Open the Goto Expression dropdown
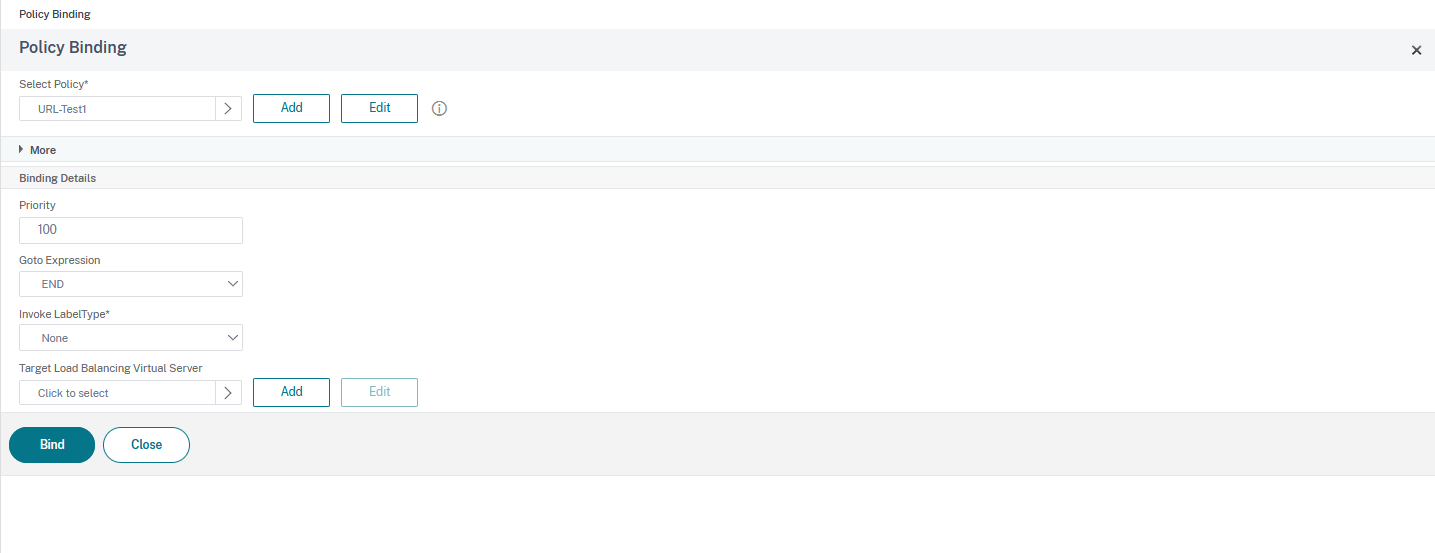Viewport: 1435px width, 553px height. (x=131, y=284)
